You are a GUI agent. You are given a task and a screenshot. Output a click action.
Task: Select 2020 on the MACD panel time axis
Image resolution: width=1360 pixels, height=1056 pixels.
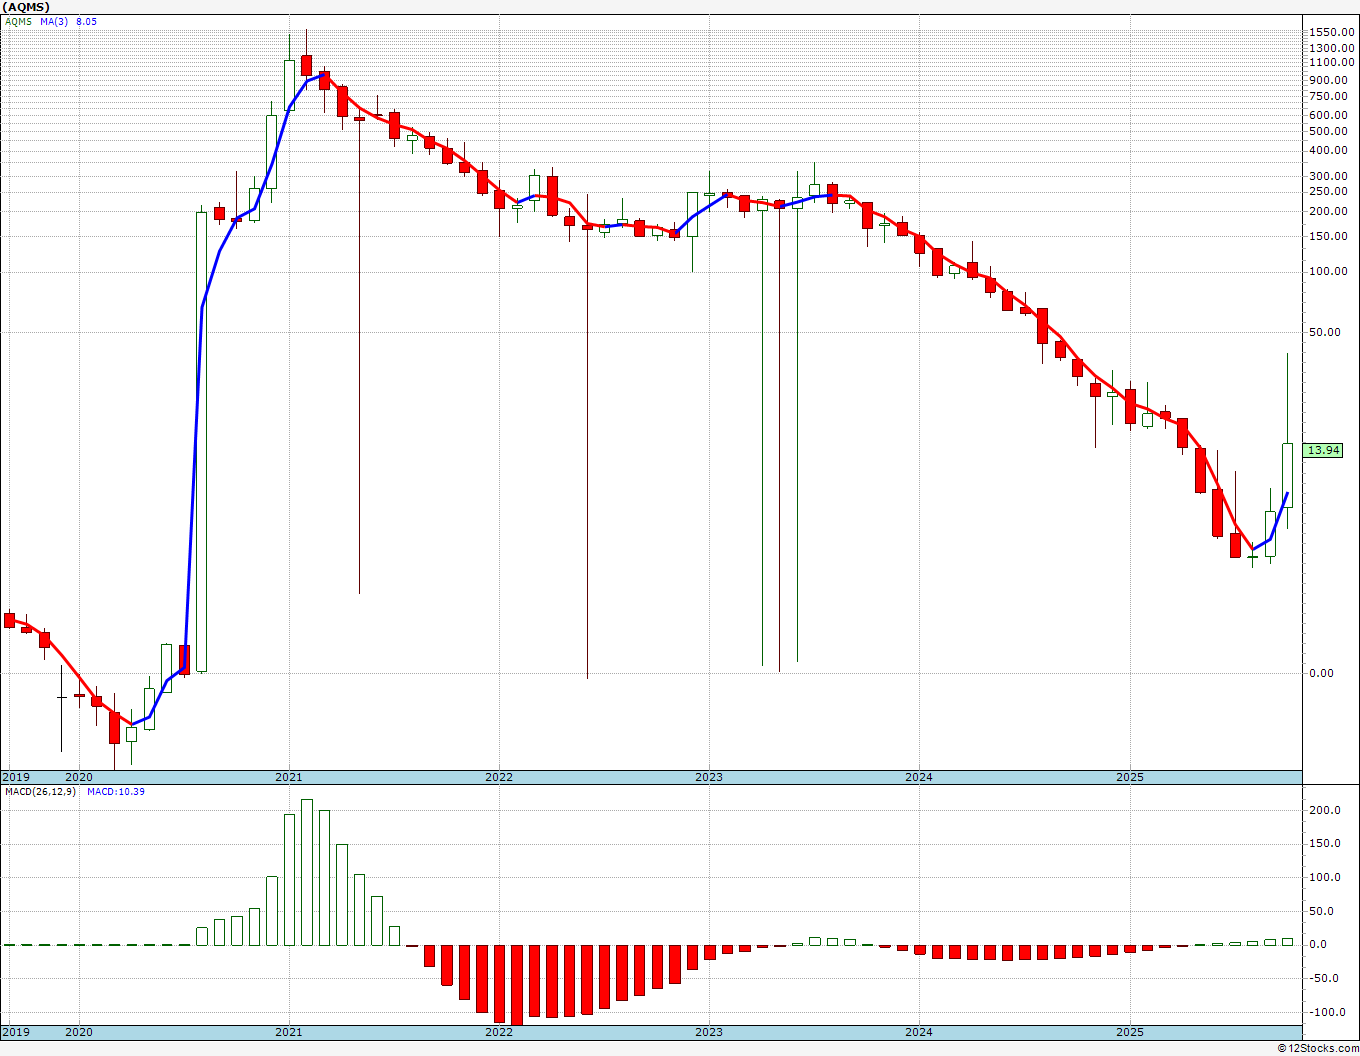click(x=78, y=1032)
